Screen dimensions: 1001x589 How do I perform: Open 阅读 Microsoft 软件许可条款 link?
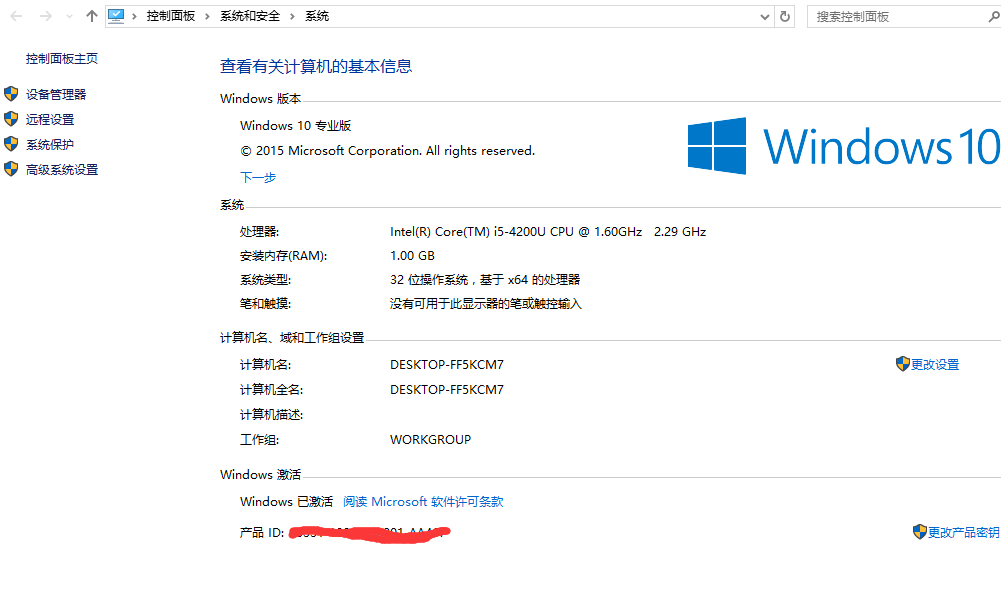pyautogui.click(x=423, y=502)
